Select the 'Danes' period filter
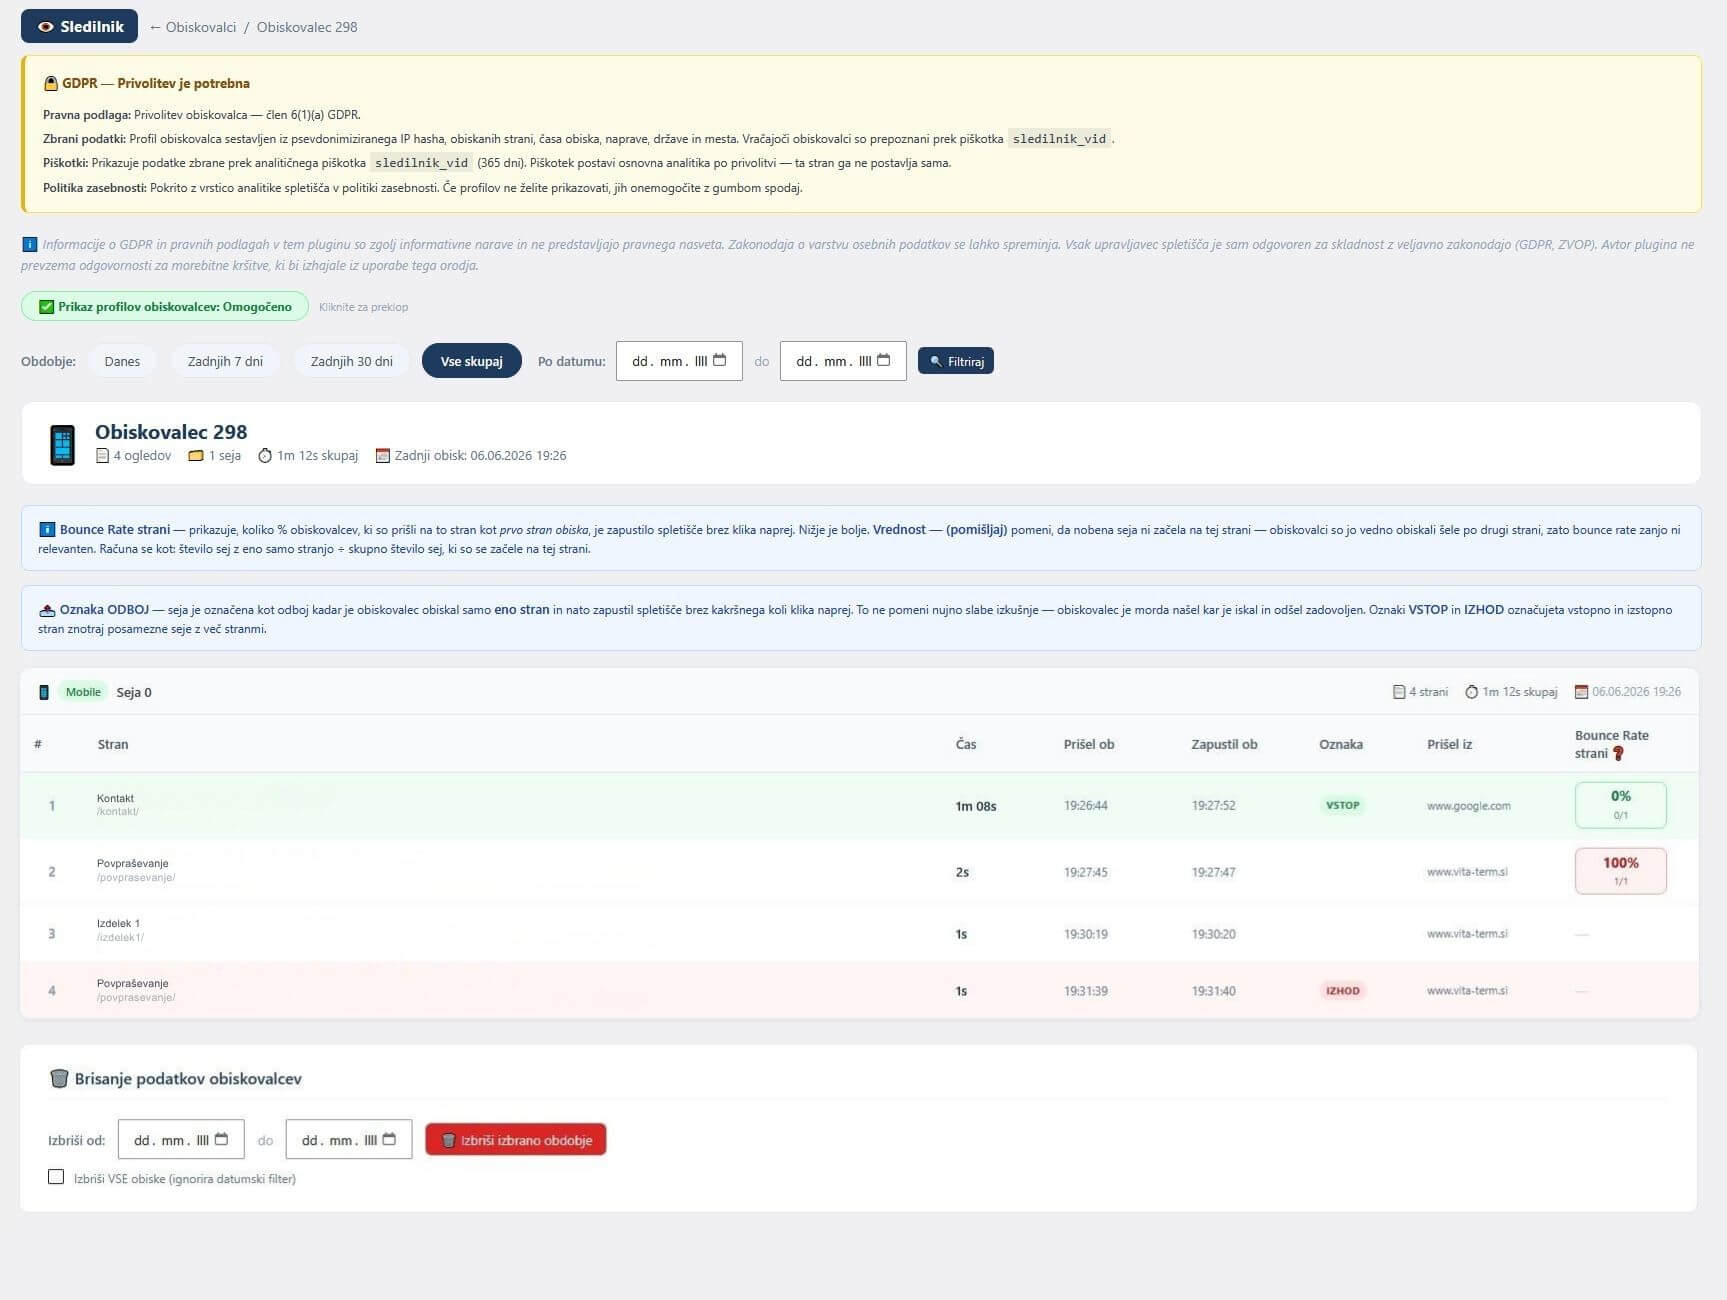1727x1300 pixels. point(122,361)
